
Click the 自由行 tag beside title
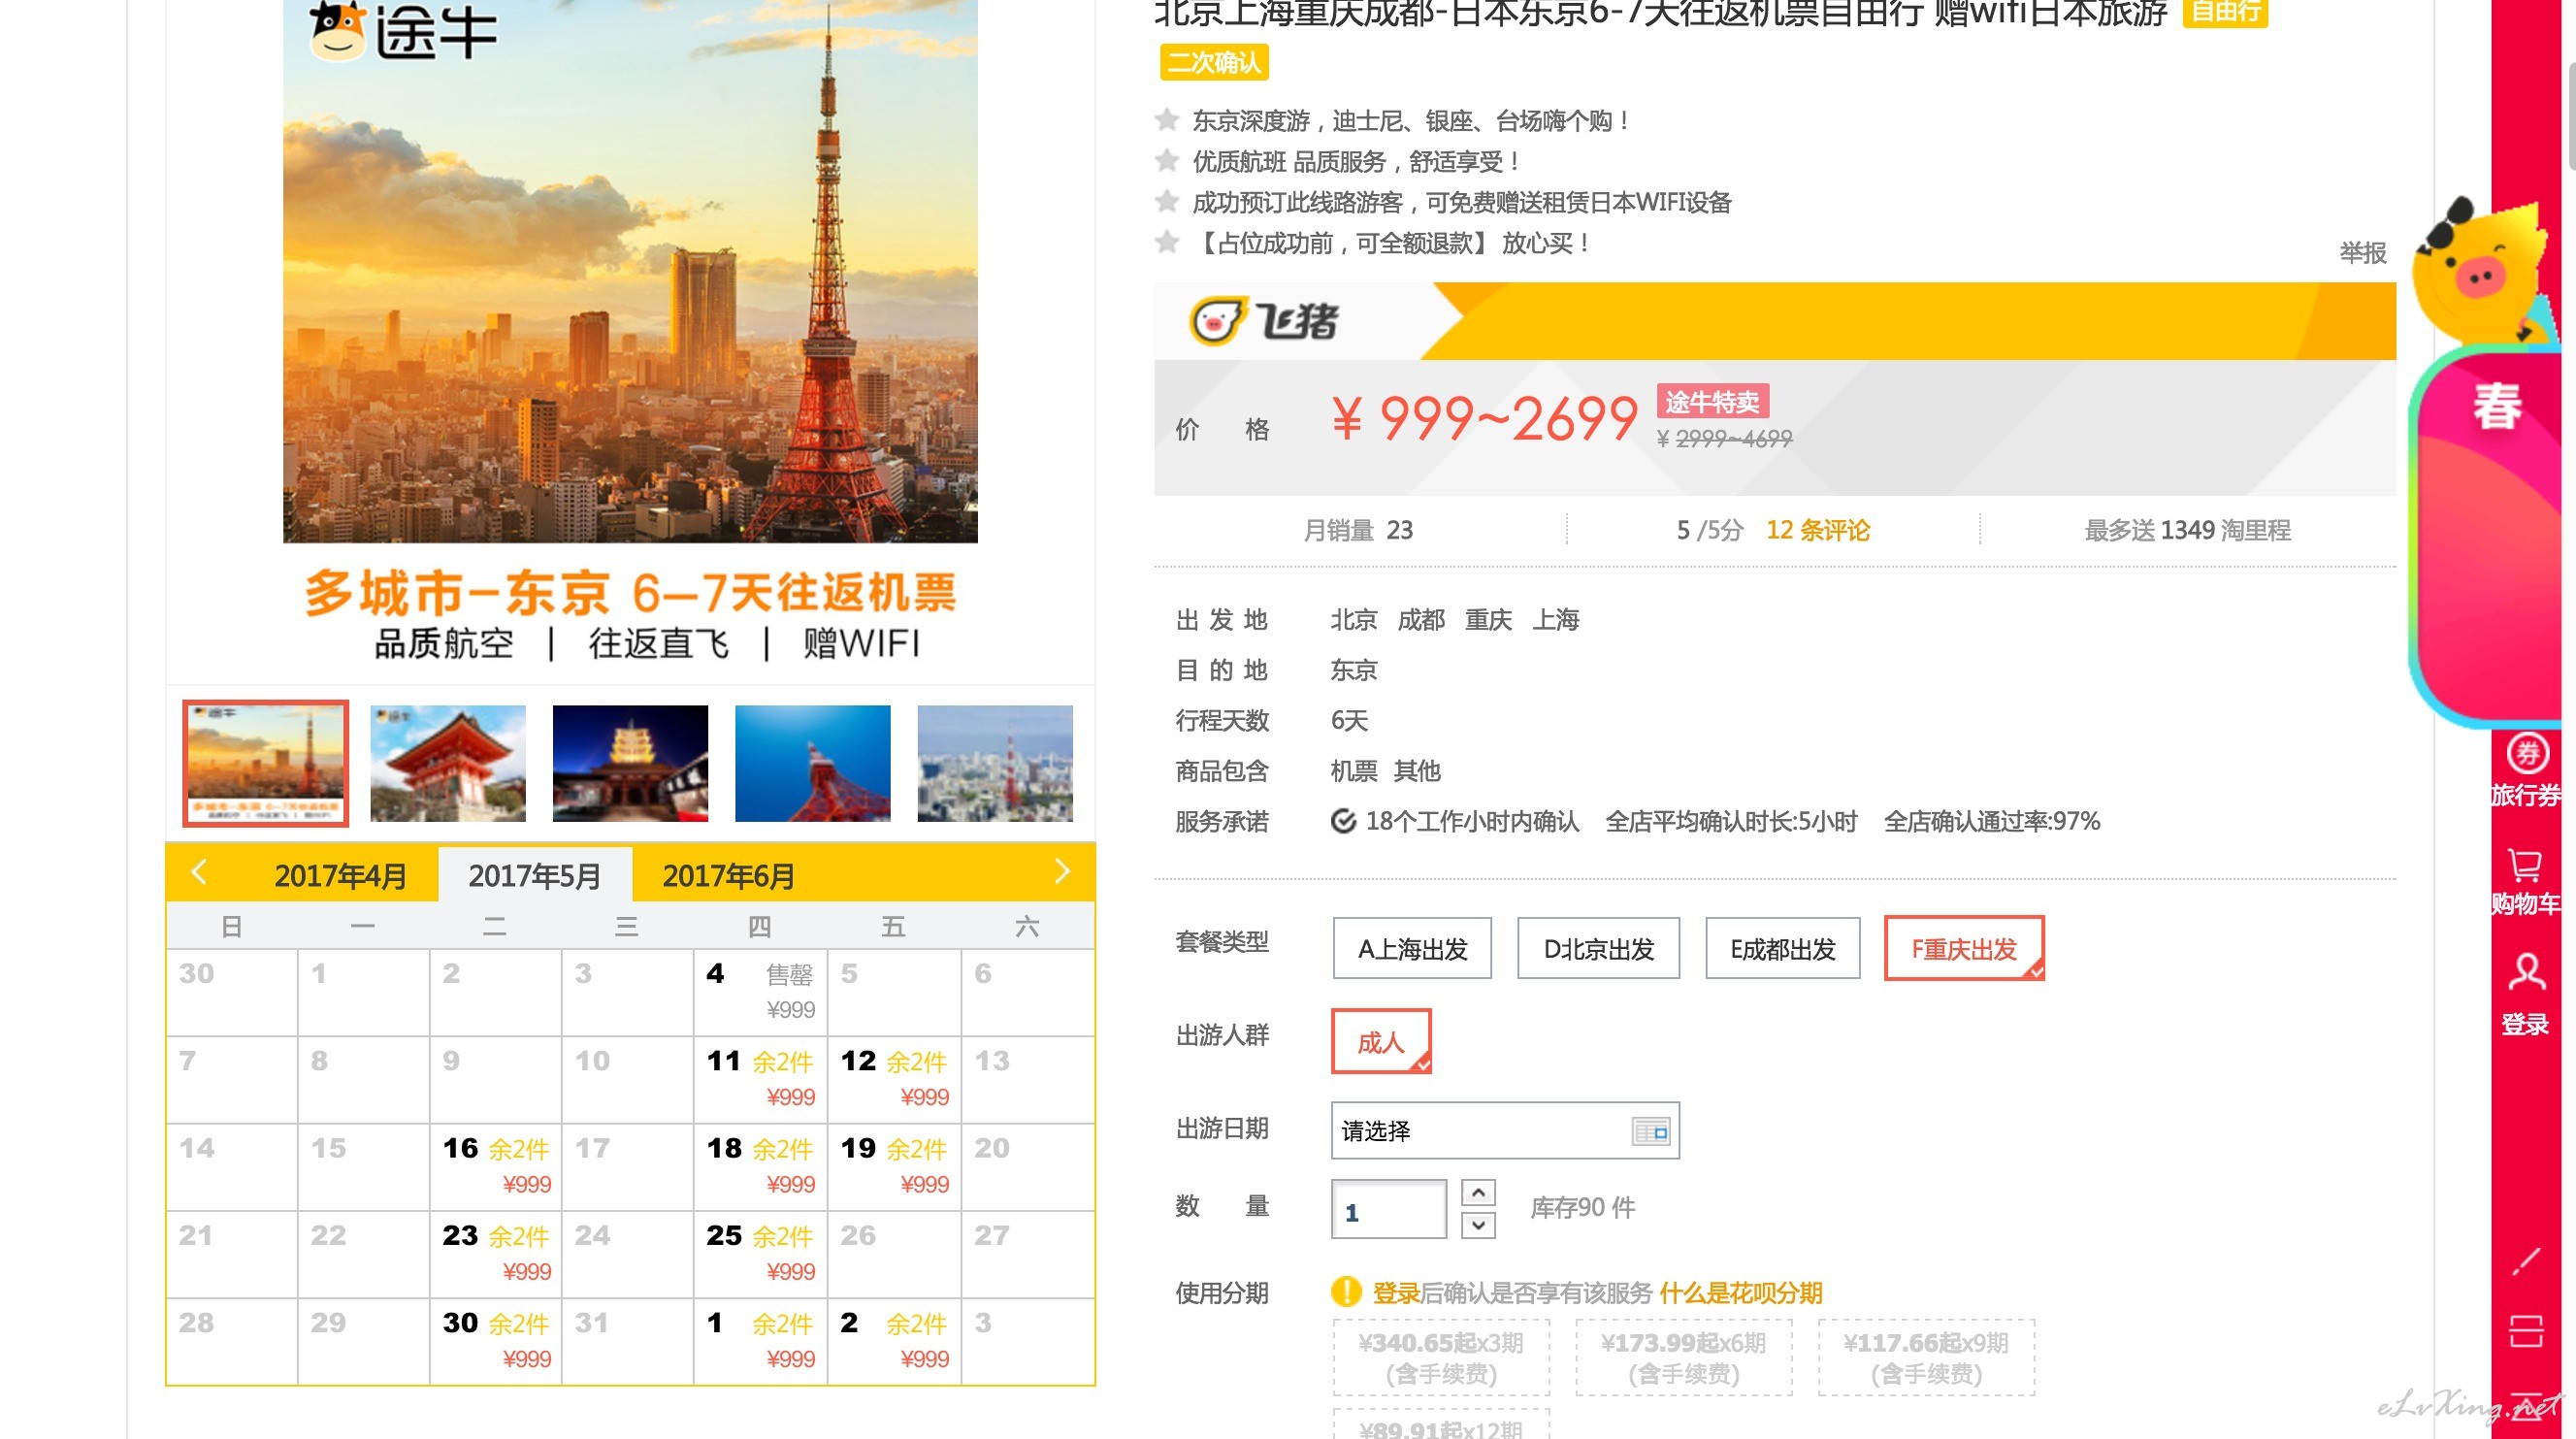[x=2224, y=12]
